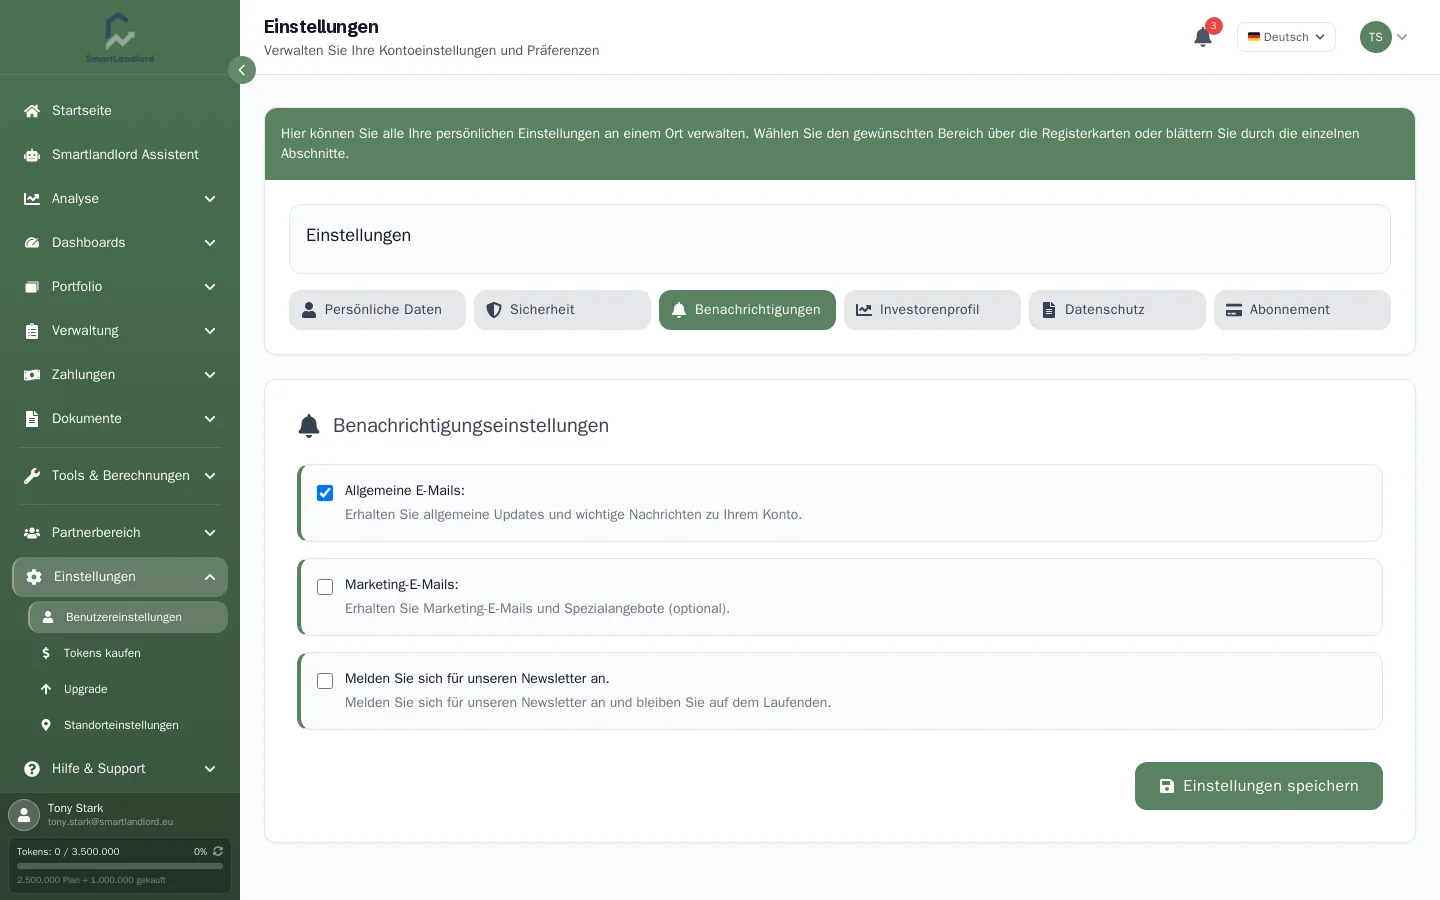The image size is (1440, 900).
Task: Click Einstellungen speichern button
Action: point(1259,786)
